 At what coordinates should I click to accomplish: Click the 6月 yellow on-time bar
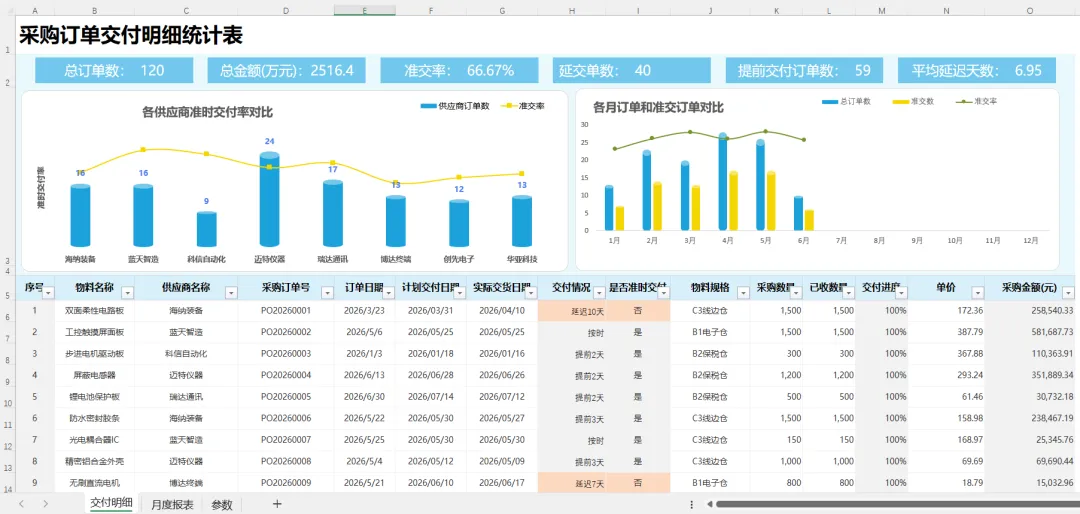809,220
